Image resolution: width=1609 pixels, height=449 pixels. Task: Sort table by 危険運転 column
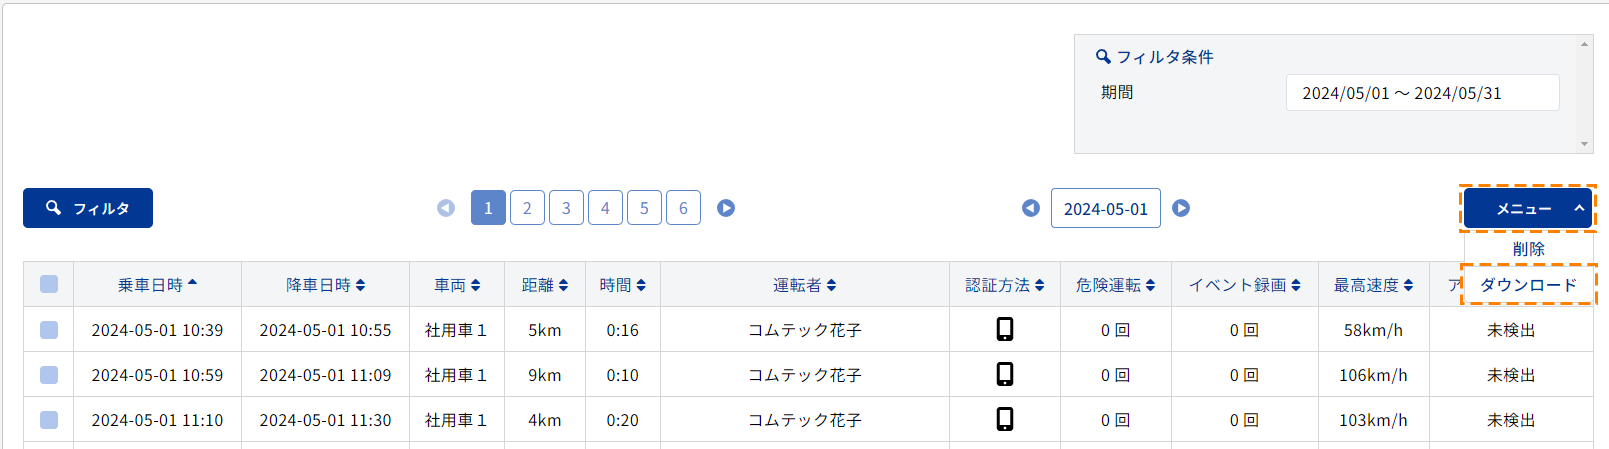click(1115, 285)
